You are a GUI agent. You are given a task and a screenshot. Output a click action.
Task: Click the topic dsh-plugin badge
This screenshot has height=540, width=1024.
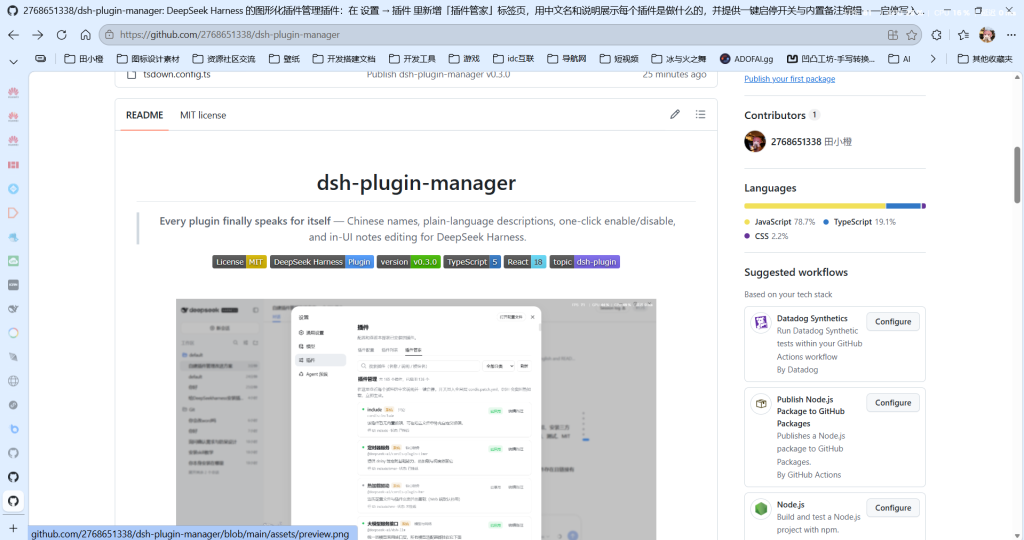(584, 262)
